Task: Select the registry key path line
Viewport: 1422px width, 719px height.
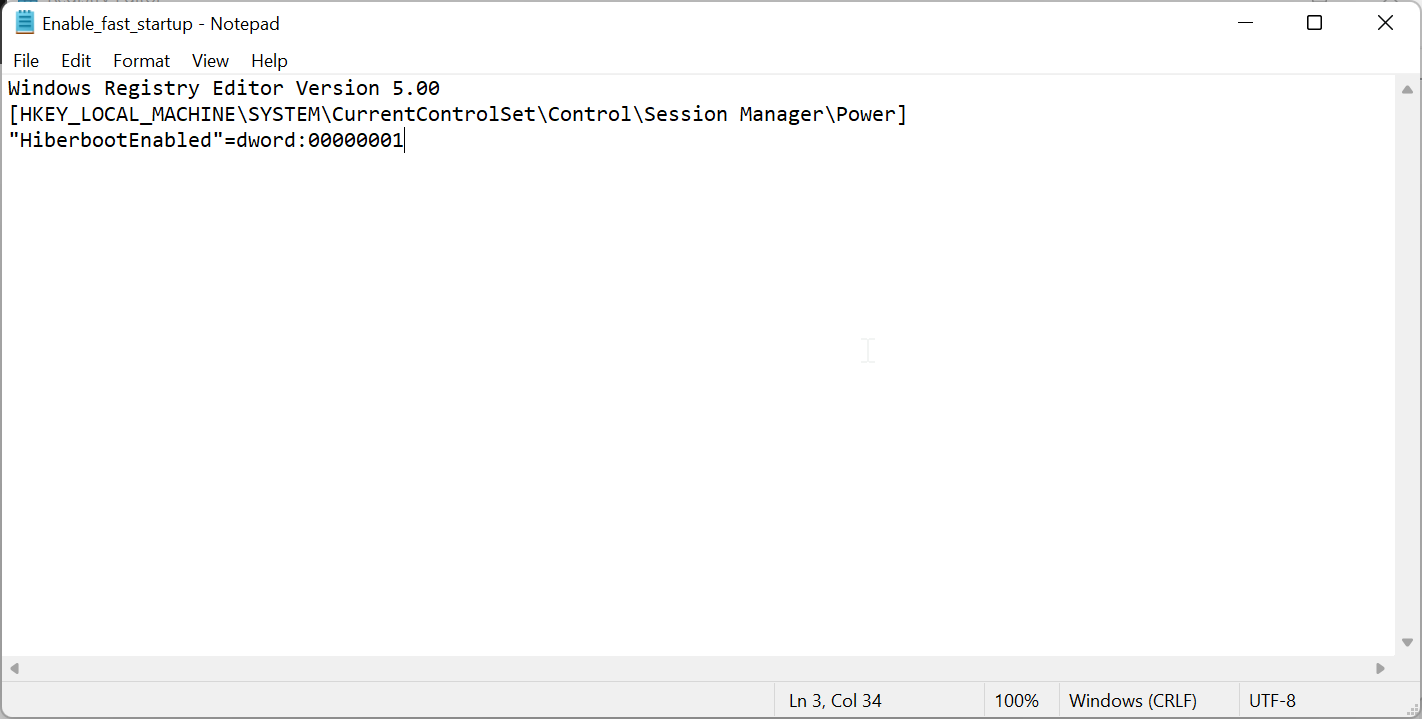Action: click(456, 114)
